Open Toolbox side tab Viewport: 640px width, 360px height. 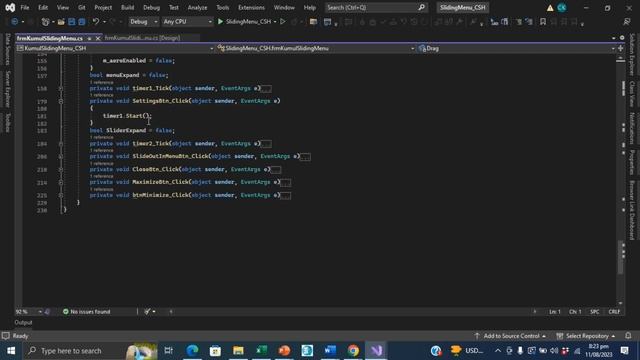click(x=7, y=122)
